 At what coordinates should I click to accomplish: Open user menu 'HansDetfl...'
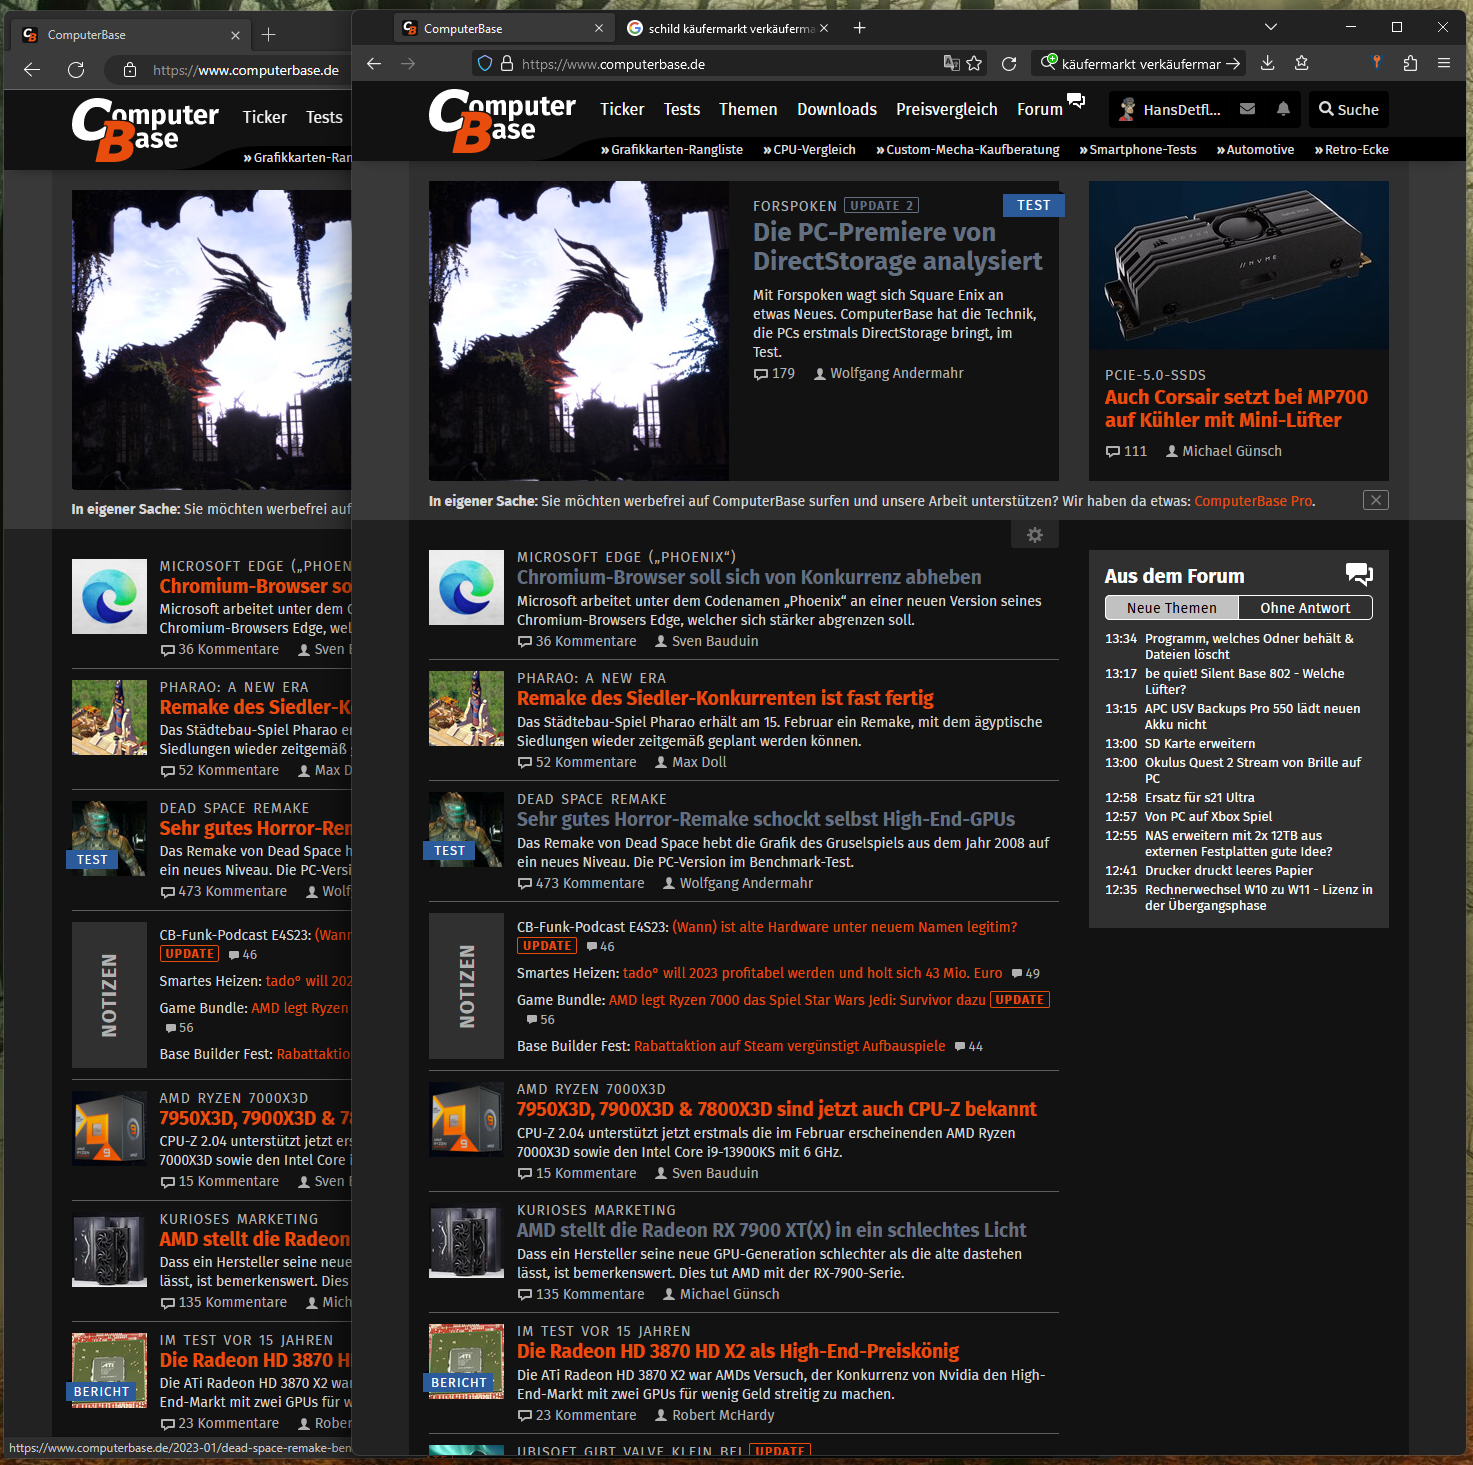tap(1170, 109)
